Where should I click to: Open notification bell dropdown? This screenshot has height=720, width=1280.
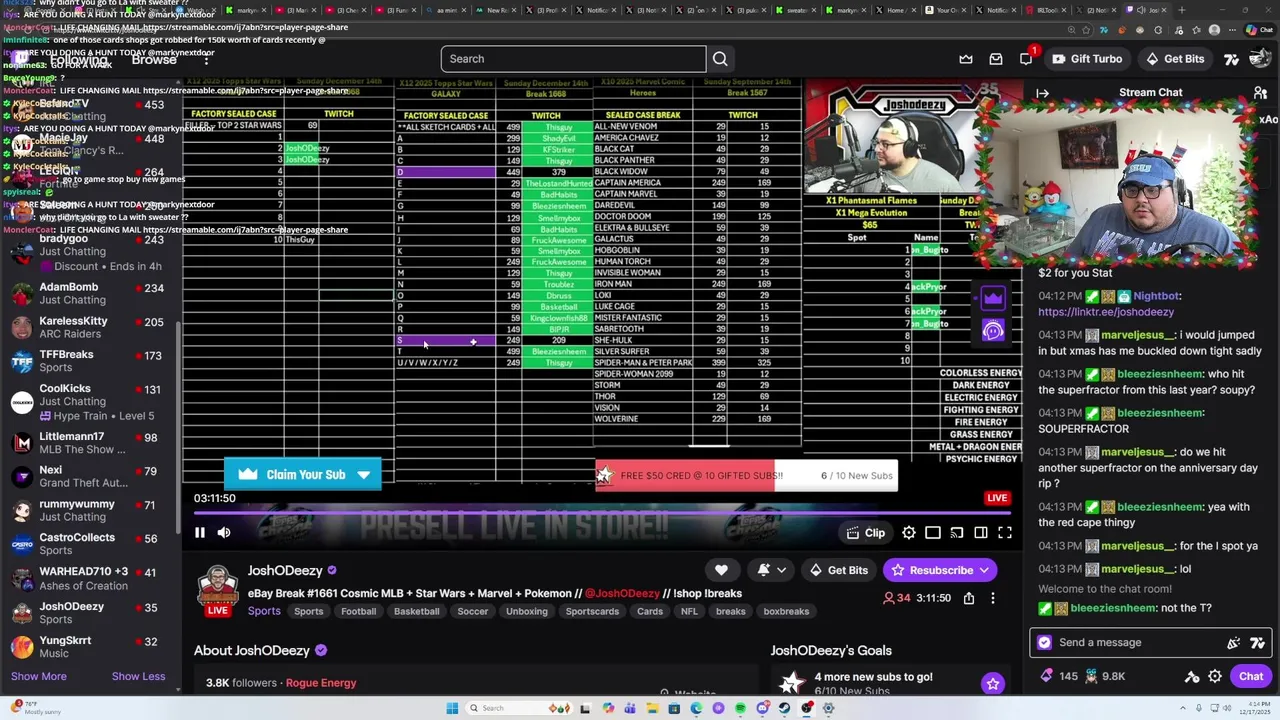pyautogui.click(x=771, y=570)
